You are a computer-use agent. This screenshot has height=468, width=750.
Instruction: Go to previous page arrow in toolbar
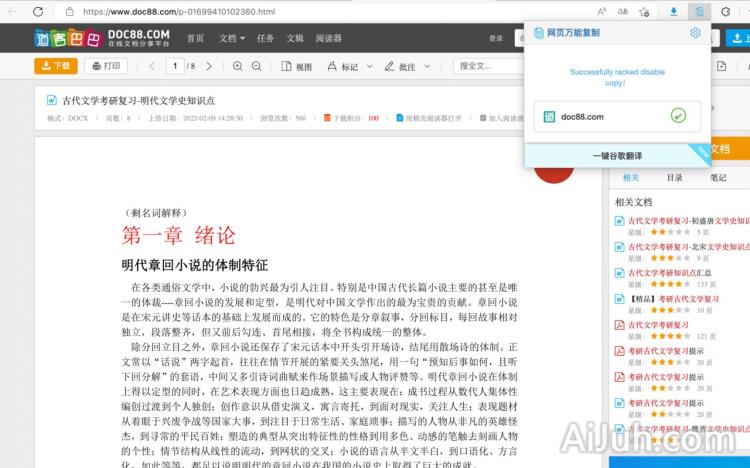[x=152, y=66]
